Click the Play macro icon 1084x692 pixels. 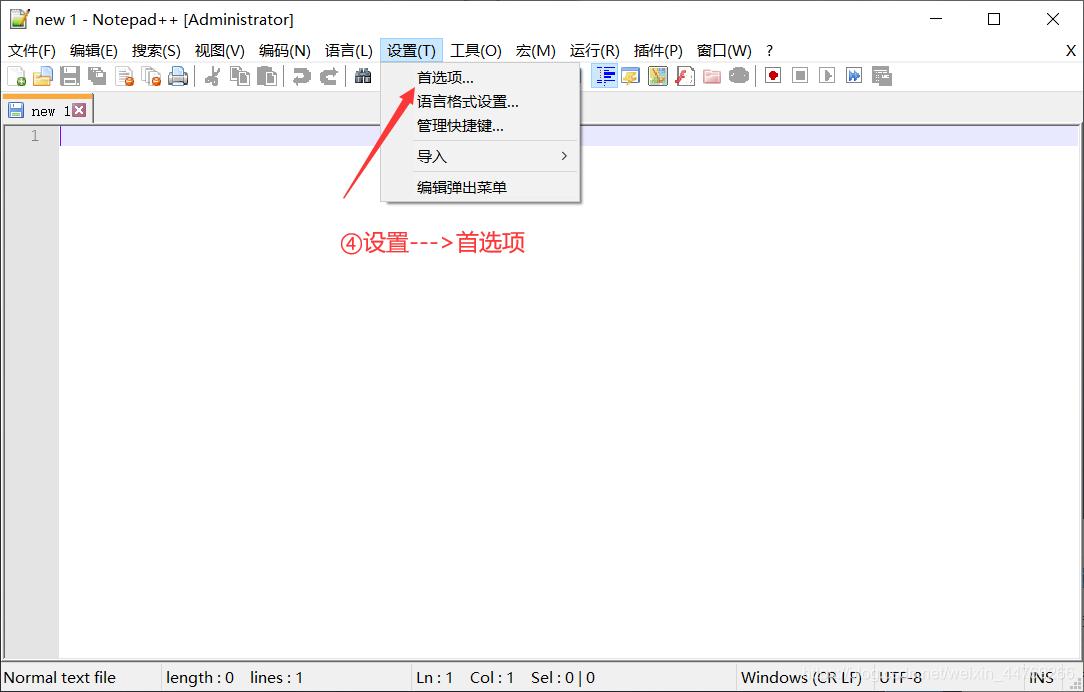click(827, 76)
